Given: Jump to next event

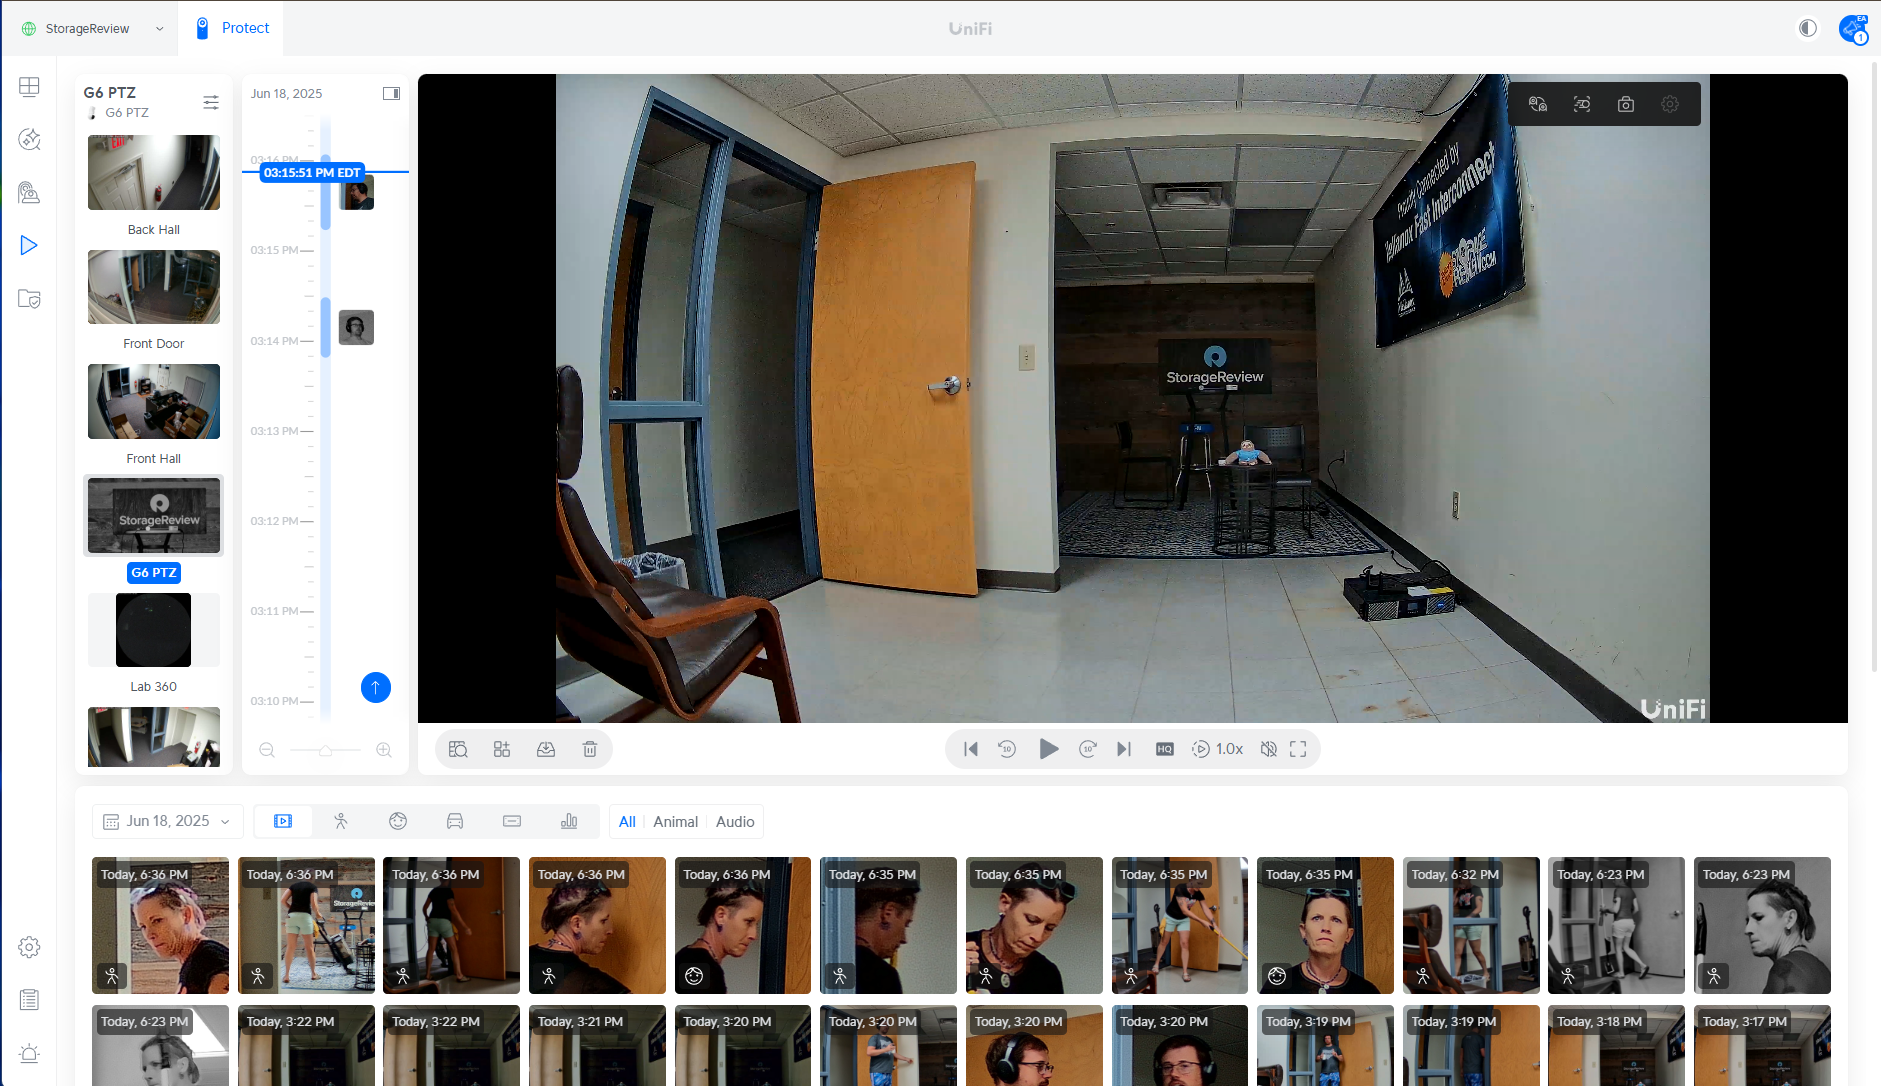Looking at the screenshot, I should 1124,749.
